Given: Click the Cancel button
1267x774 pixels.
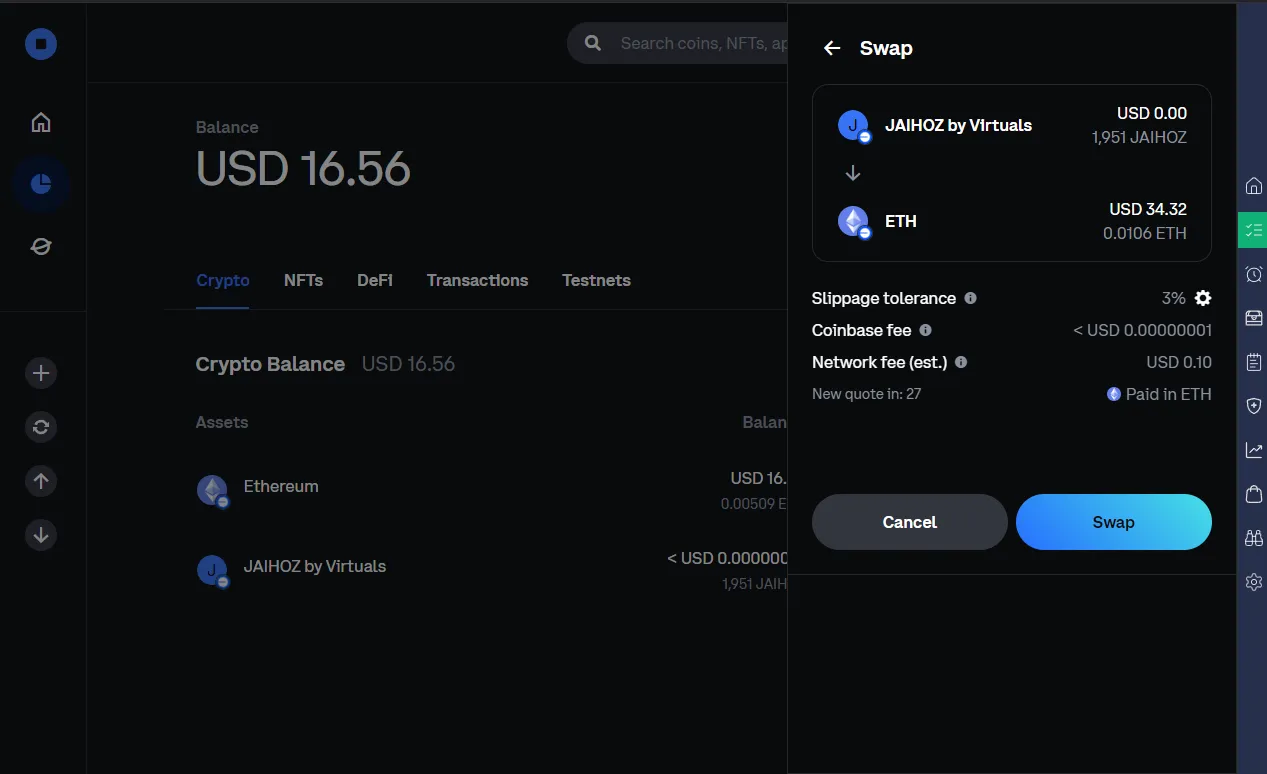Looking at the screenshot, I should (910, 522).
